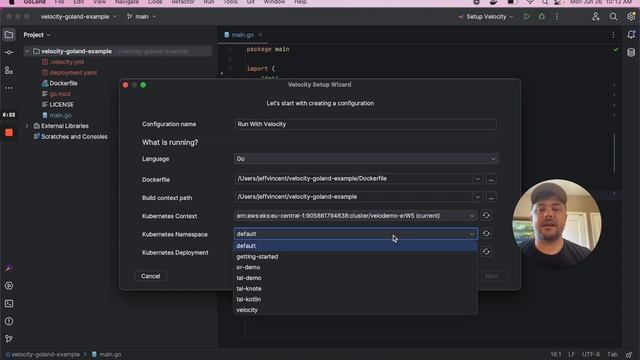This screenshot has height=360, width=640.
Task: Open the Code With Me icon
Action: (596, 17)
